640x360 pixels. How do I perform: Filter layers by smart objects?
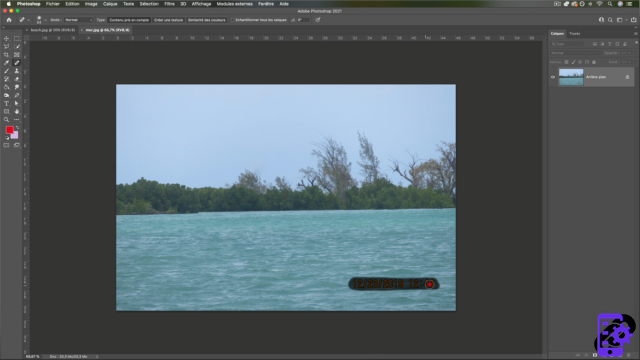624,44
